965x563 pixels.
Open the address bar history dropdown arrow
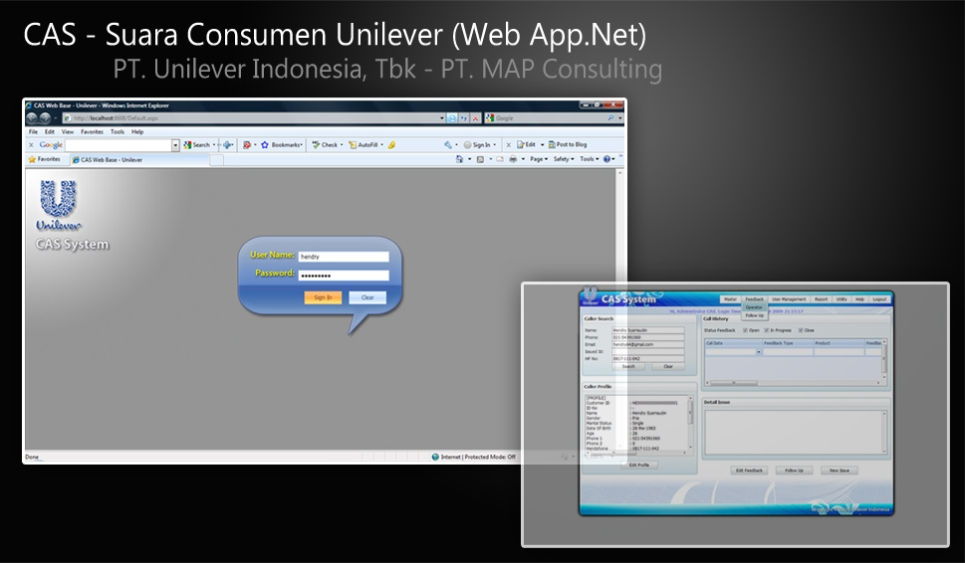point(442,118)
